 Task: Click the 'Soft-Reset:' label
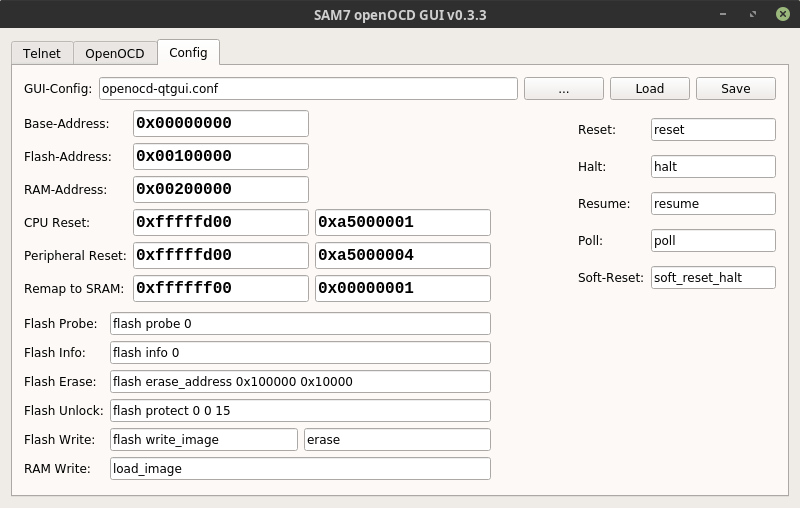[x=611, y=278]
